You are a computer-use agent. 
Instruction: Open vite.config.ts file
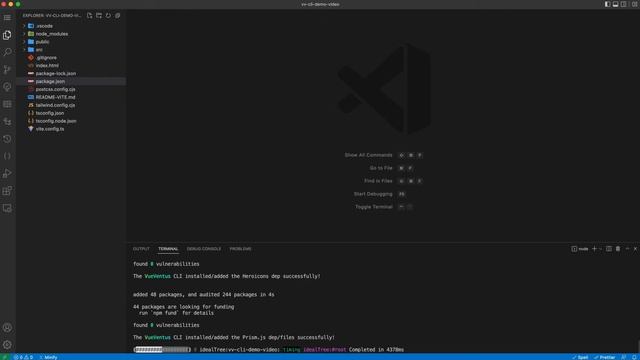71,129
